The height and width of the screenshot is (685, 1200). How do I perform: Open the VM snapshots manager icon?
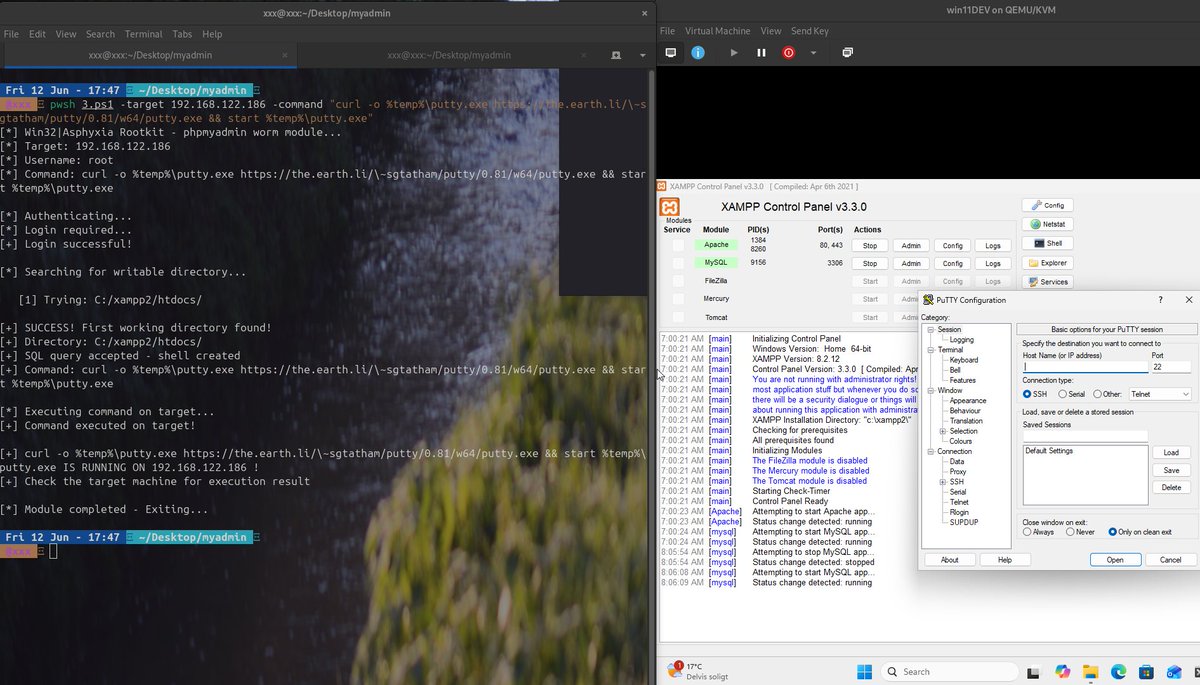[848, 52]
